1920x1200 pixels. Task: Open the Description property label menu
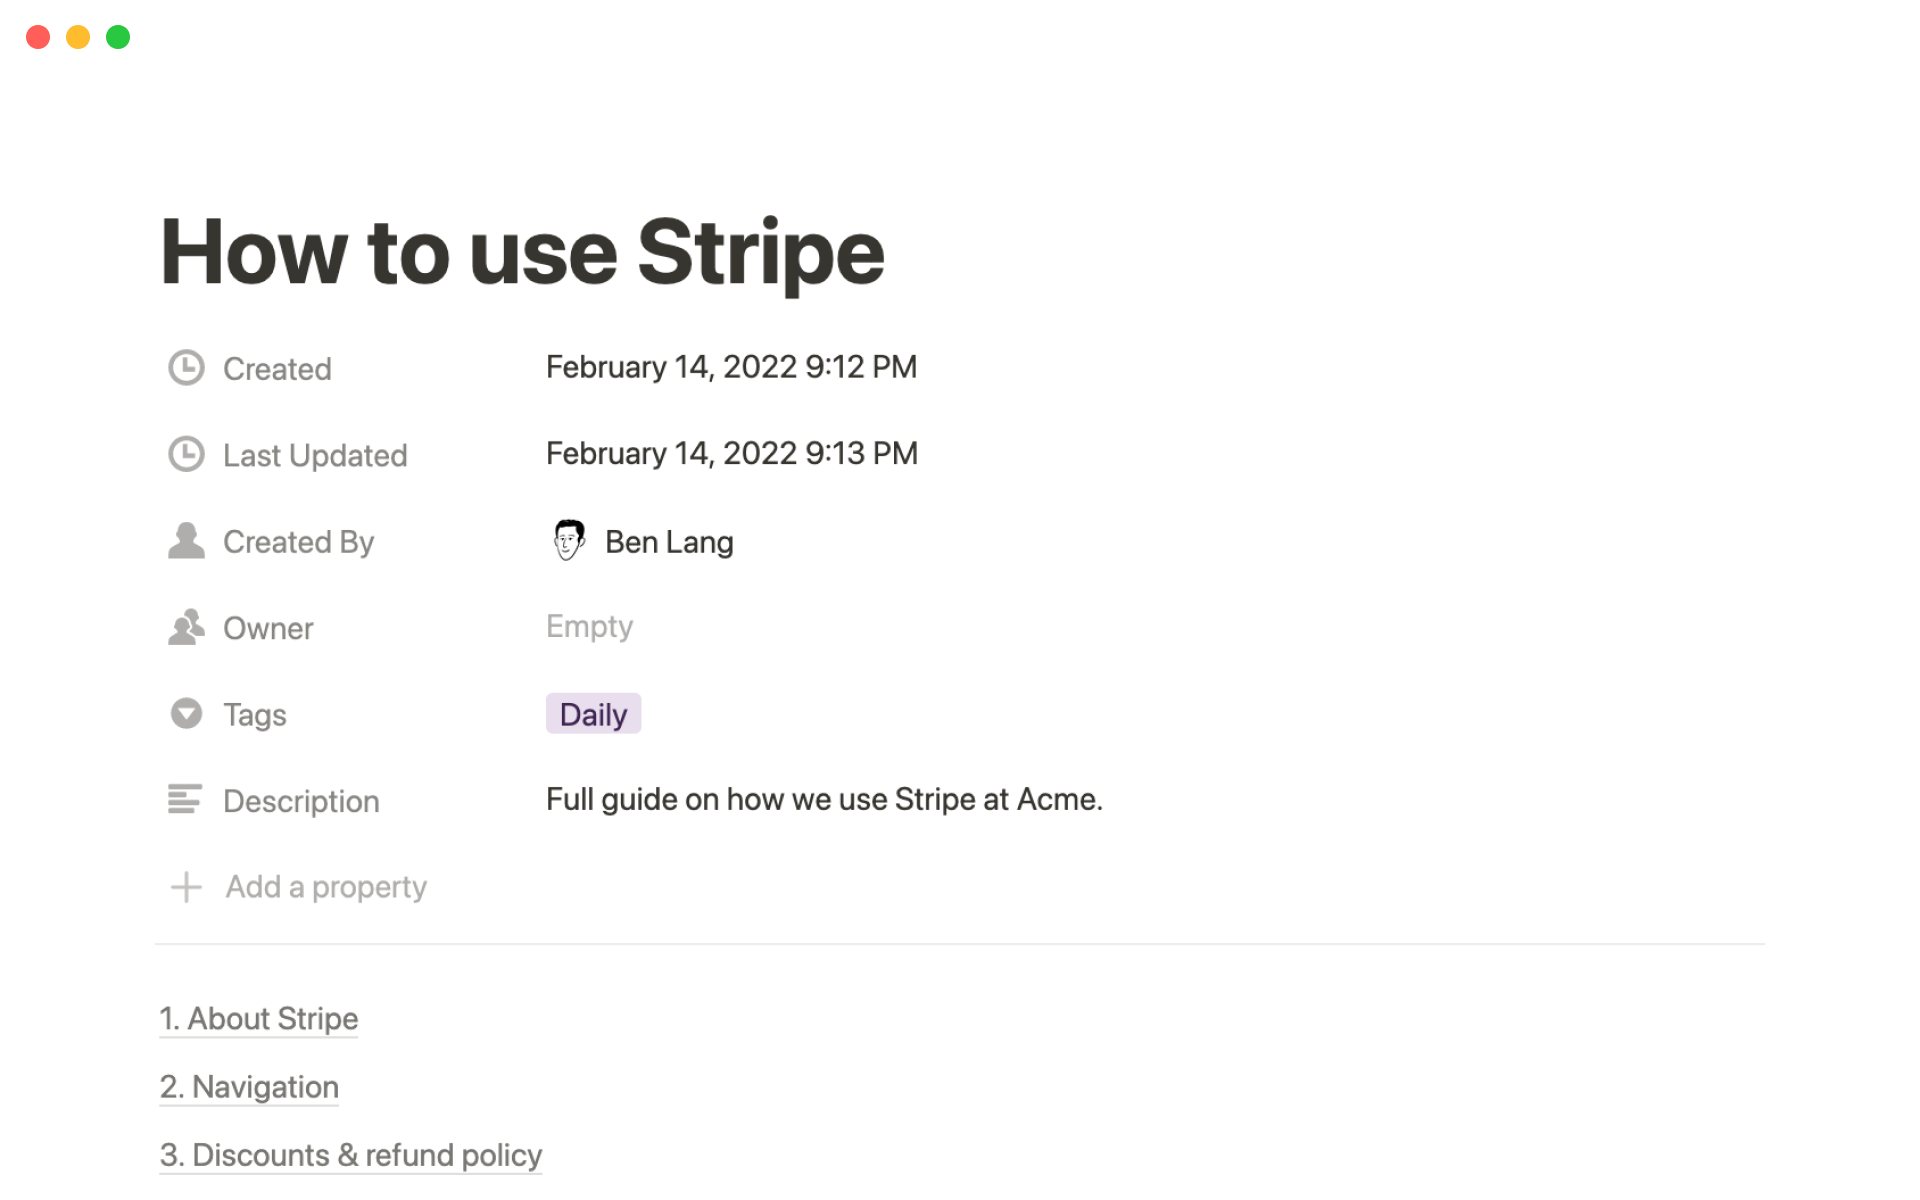(301, 801)
